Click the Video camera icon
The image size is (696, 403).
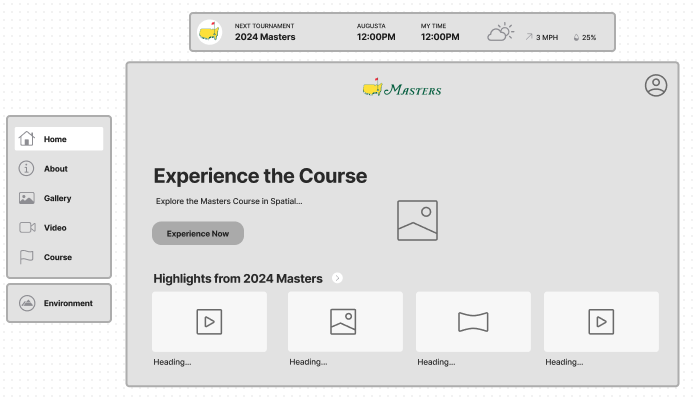pos(27,228)
